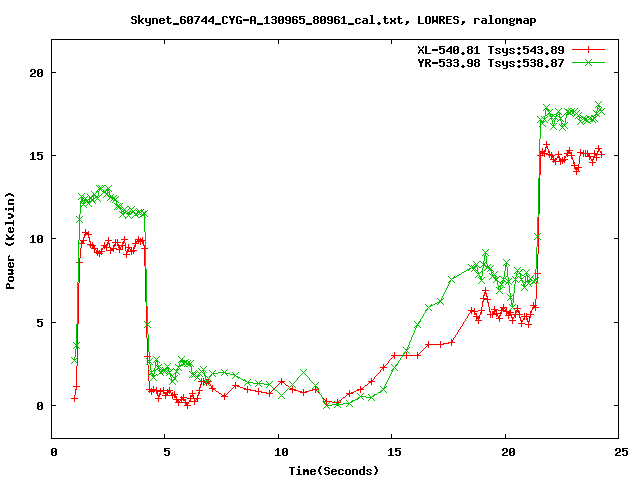Image resolution: width=640 pixels, height=480 pixels.
Task: Click x-axis tick label 20
Action: coord(508,452)
